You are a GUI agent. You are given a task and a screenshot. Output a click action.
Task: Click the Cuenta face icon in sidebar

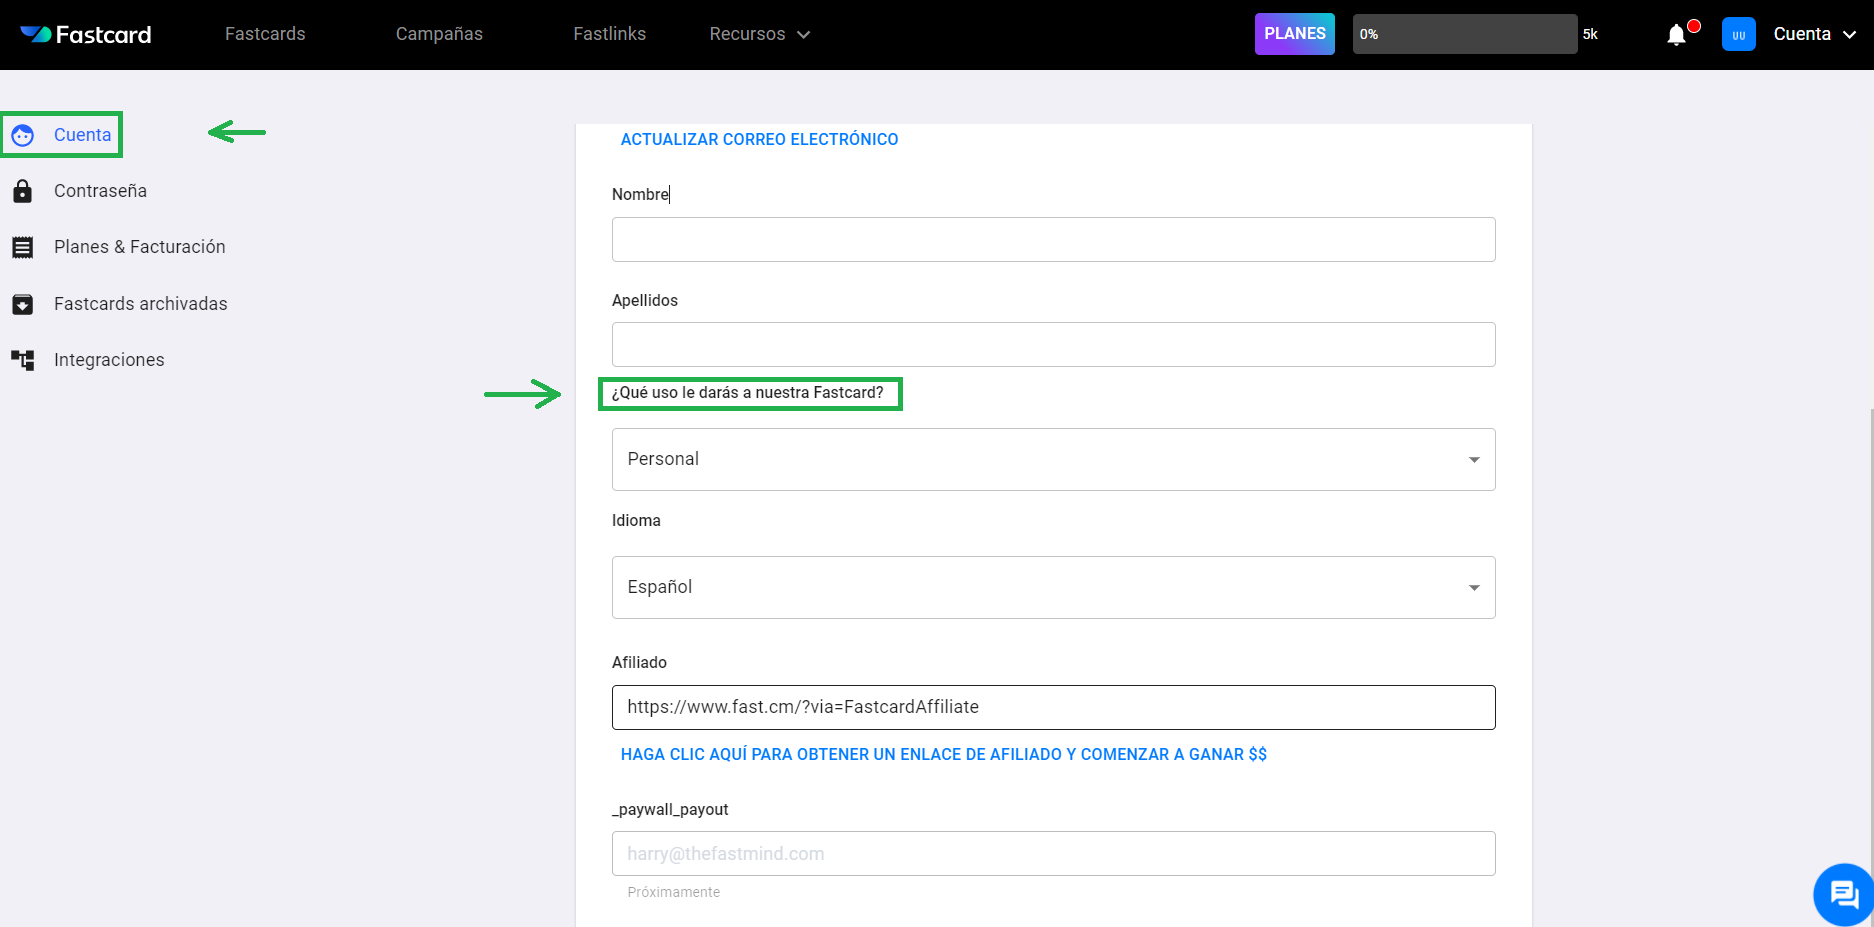point(23,135)
